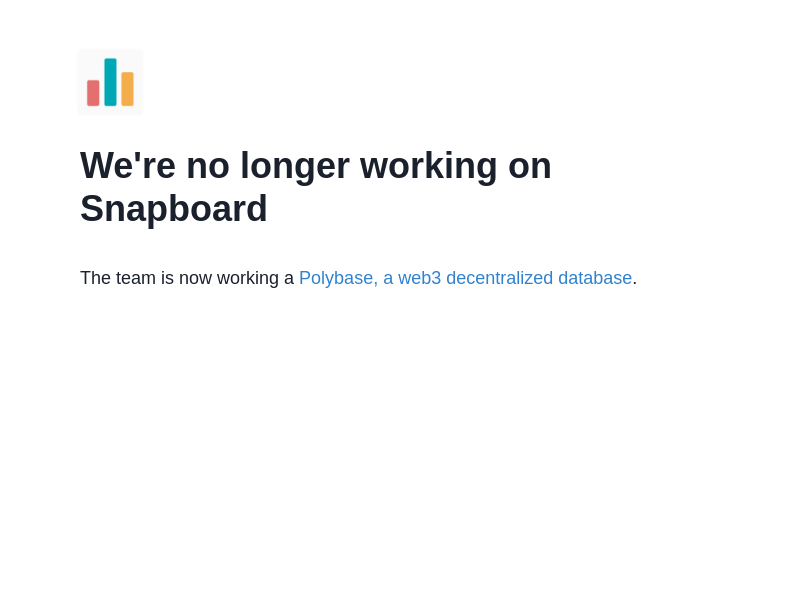Click the word "working" in the heading
The height and width of the screenshot is (600, 800).
pos(429,166)
